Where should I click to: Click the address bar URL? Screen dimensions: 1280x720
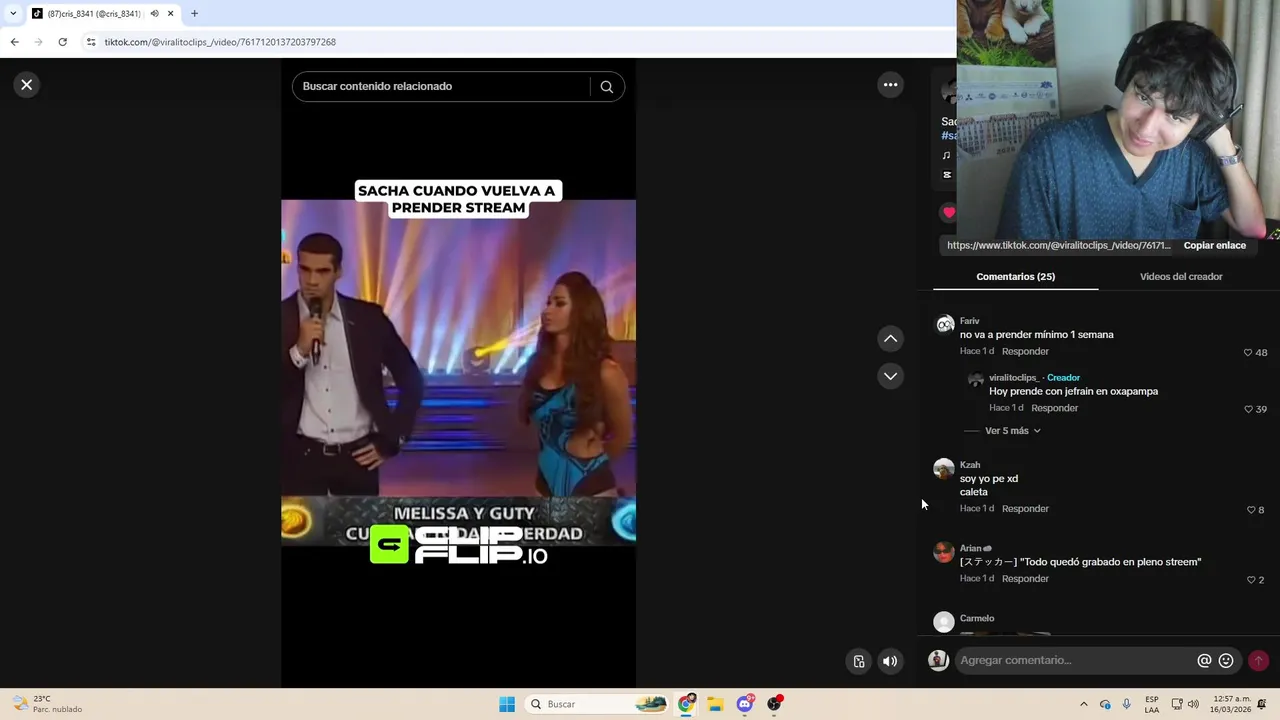(x=220, y=42)
